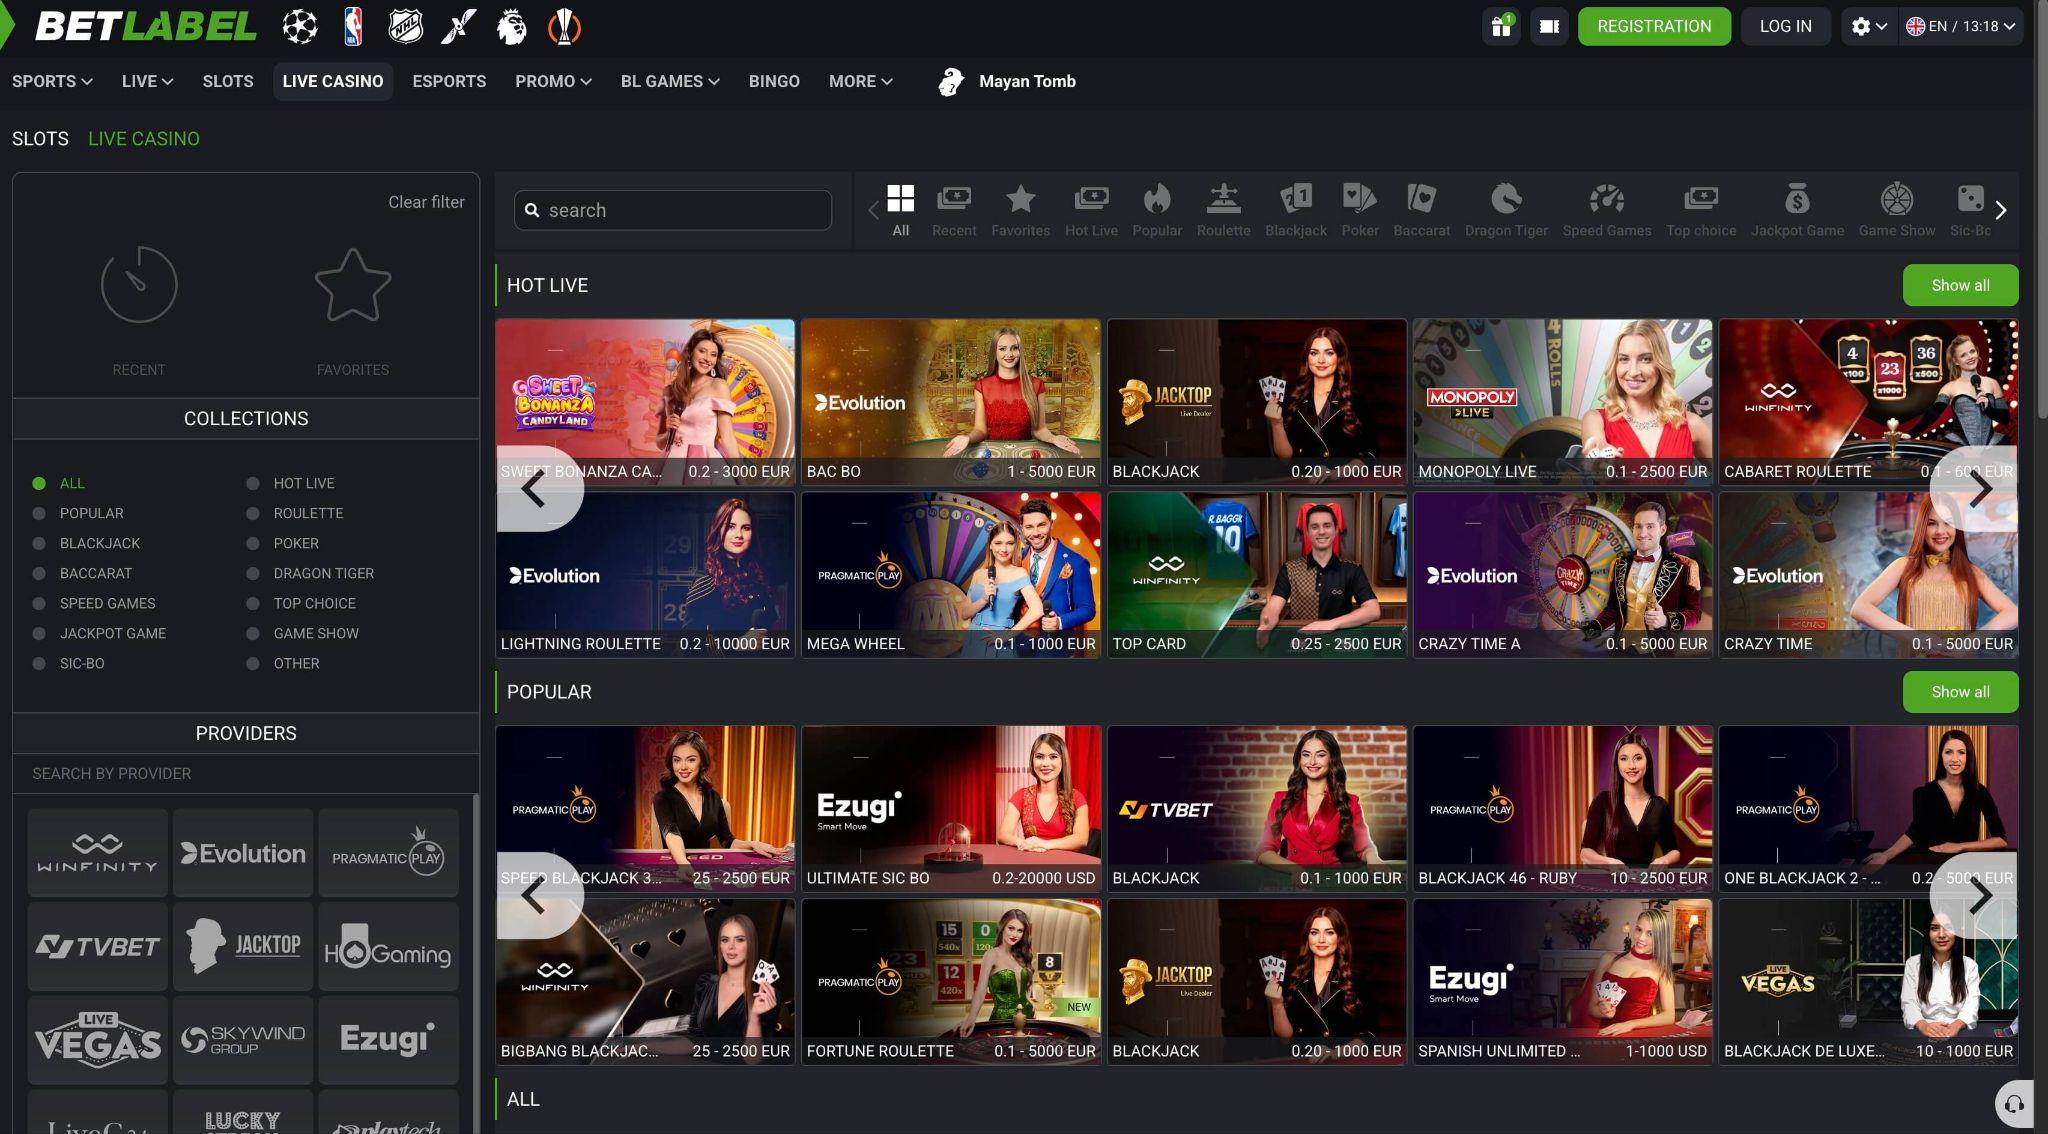Image resolution: width=2048 pixels, height=1134 pixels.
Task: Open Lightning Roulette game thumbnail
Action: pos(645,575)
